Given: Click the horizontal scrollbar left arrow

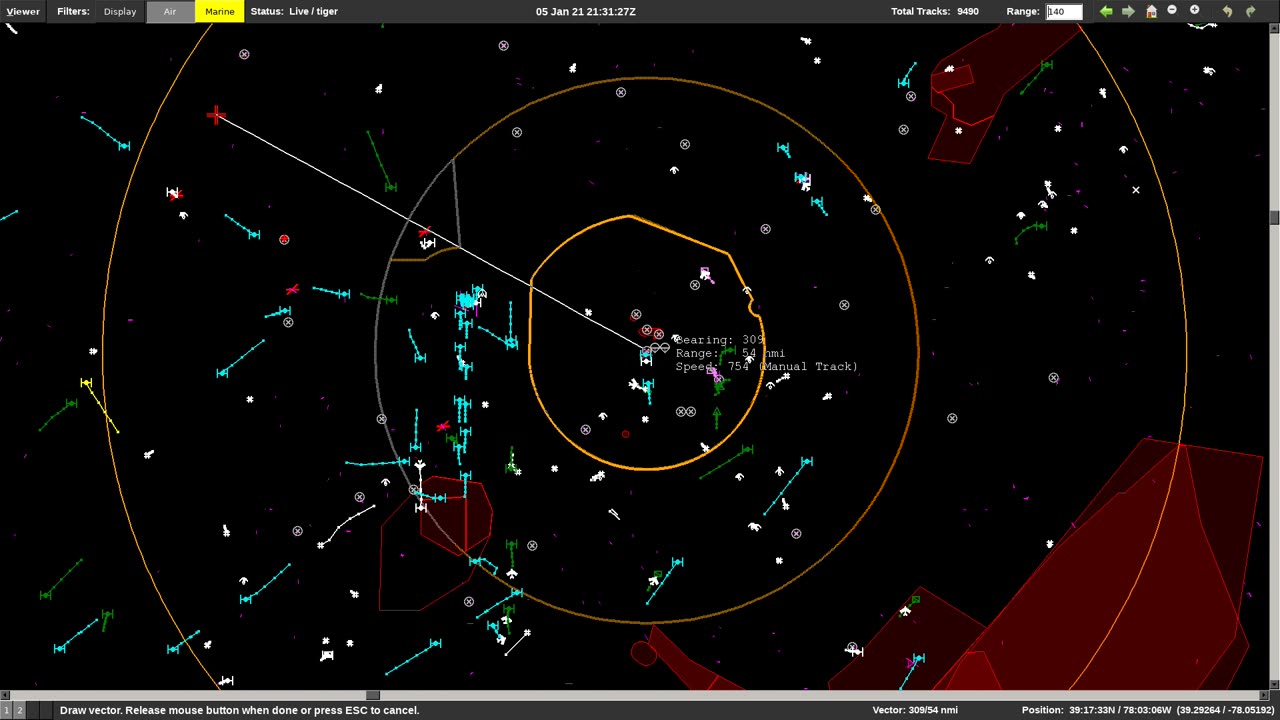Looking at the screenshot, I should [x=4, y=695].
